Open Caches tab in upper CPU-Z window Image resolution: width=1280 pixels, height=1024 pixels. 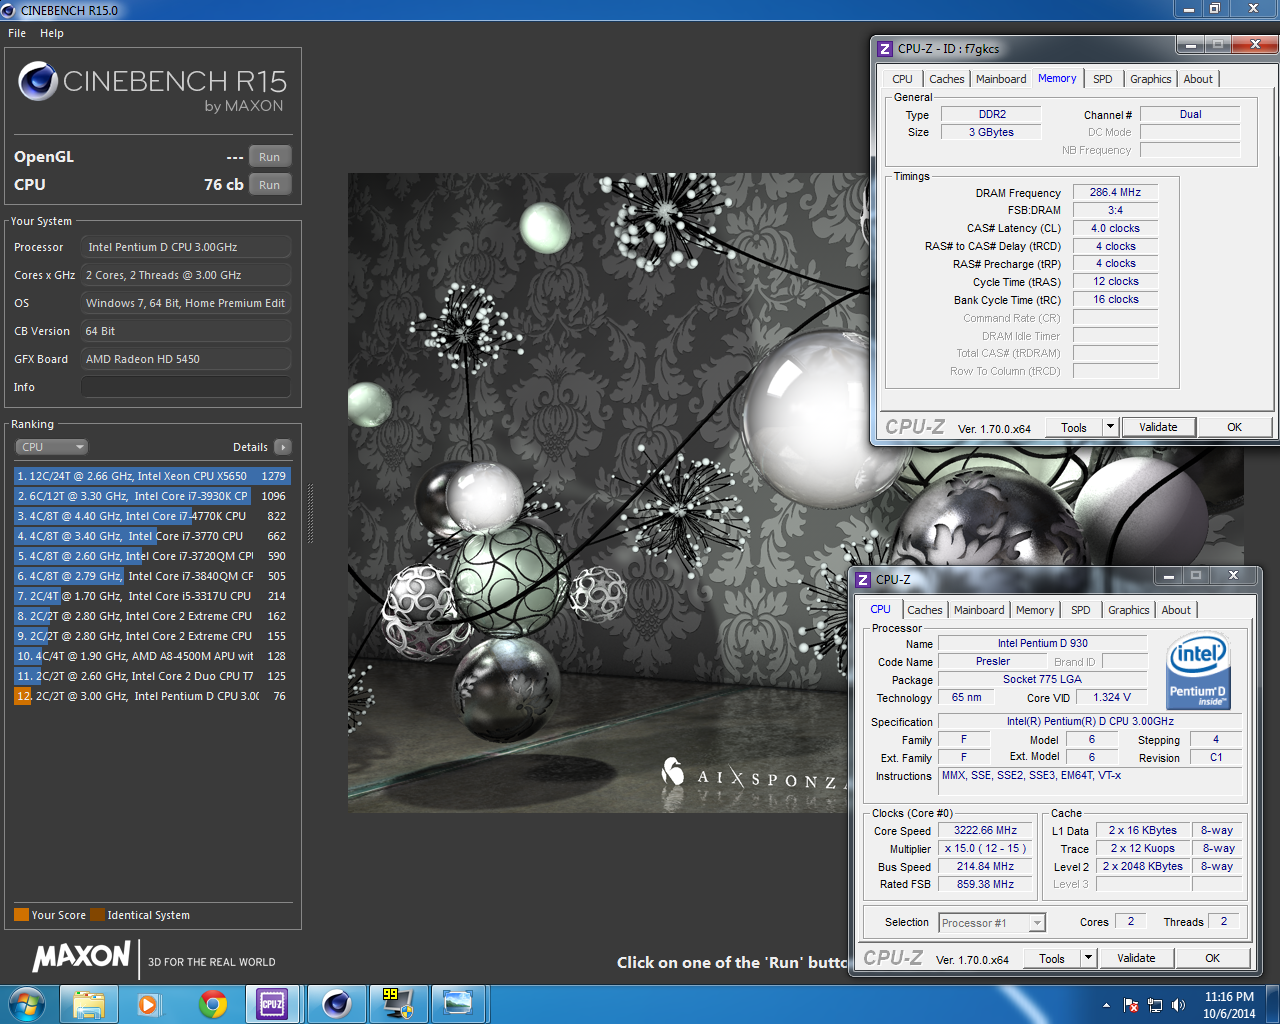click(946, 79)
